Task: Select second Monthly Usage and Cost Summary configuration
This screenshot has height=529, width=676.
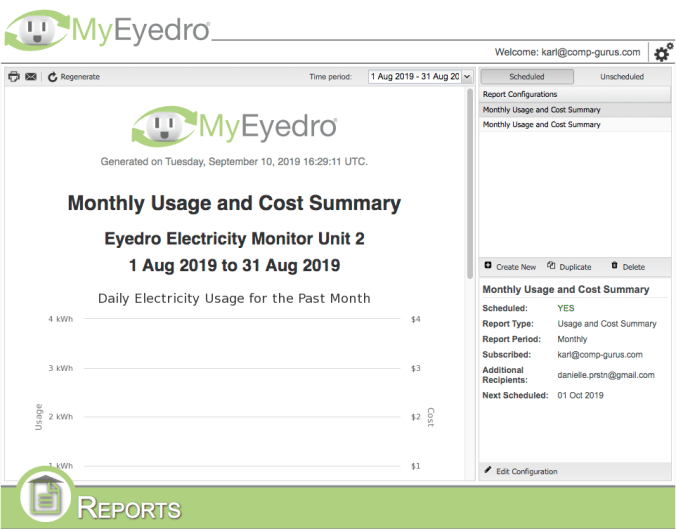Action: coord(542,125)
